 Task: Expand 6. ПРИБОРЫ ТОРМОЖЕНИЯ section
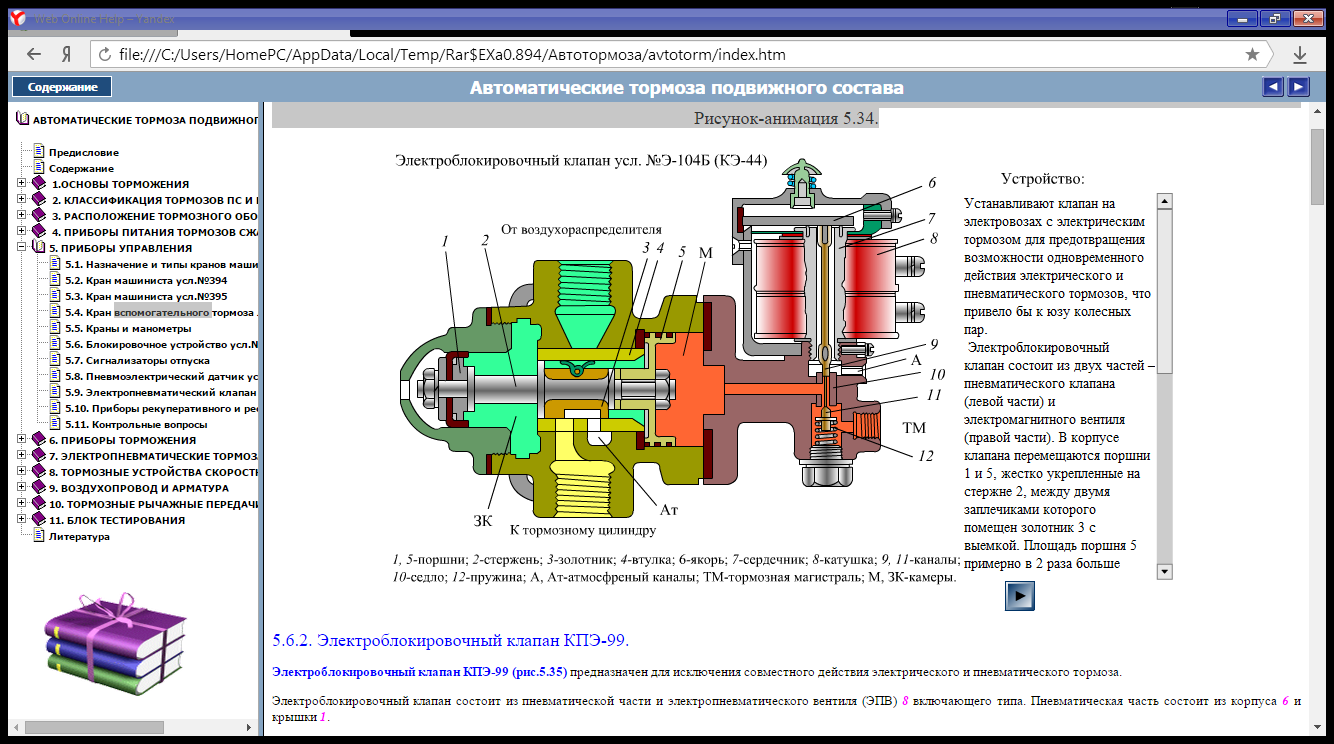tap(22, 440)
